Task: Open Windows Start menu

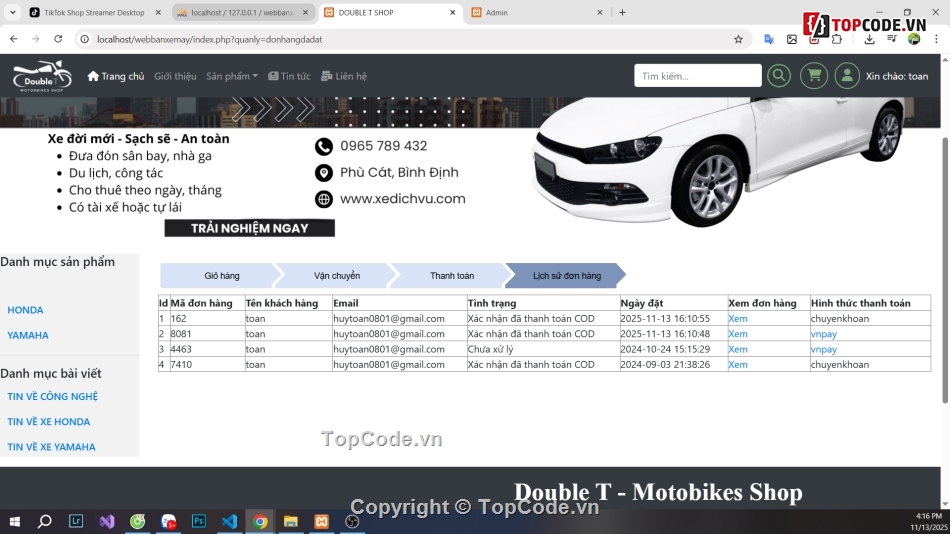Action: click(15, 521)
